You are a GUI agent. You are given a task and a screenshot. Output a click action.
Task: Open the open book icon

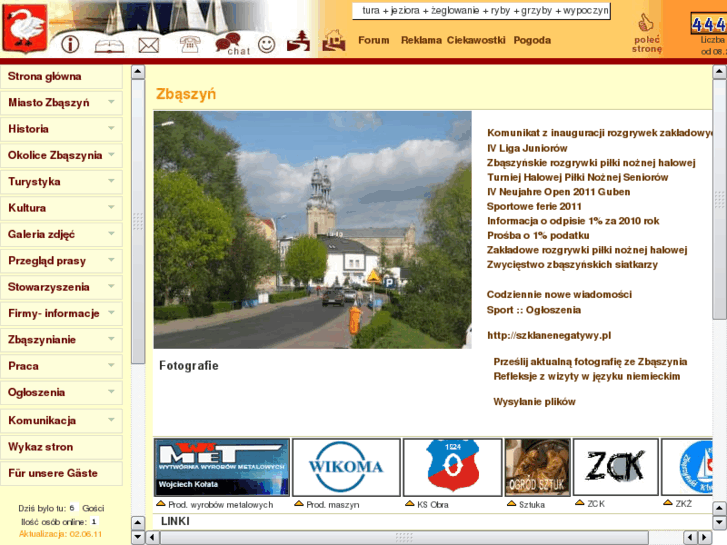[109, 45]
